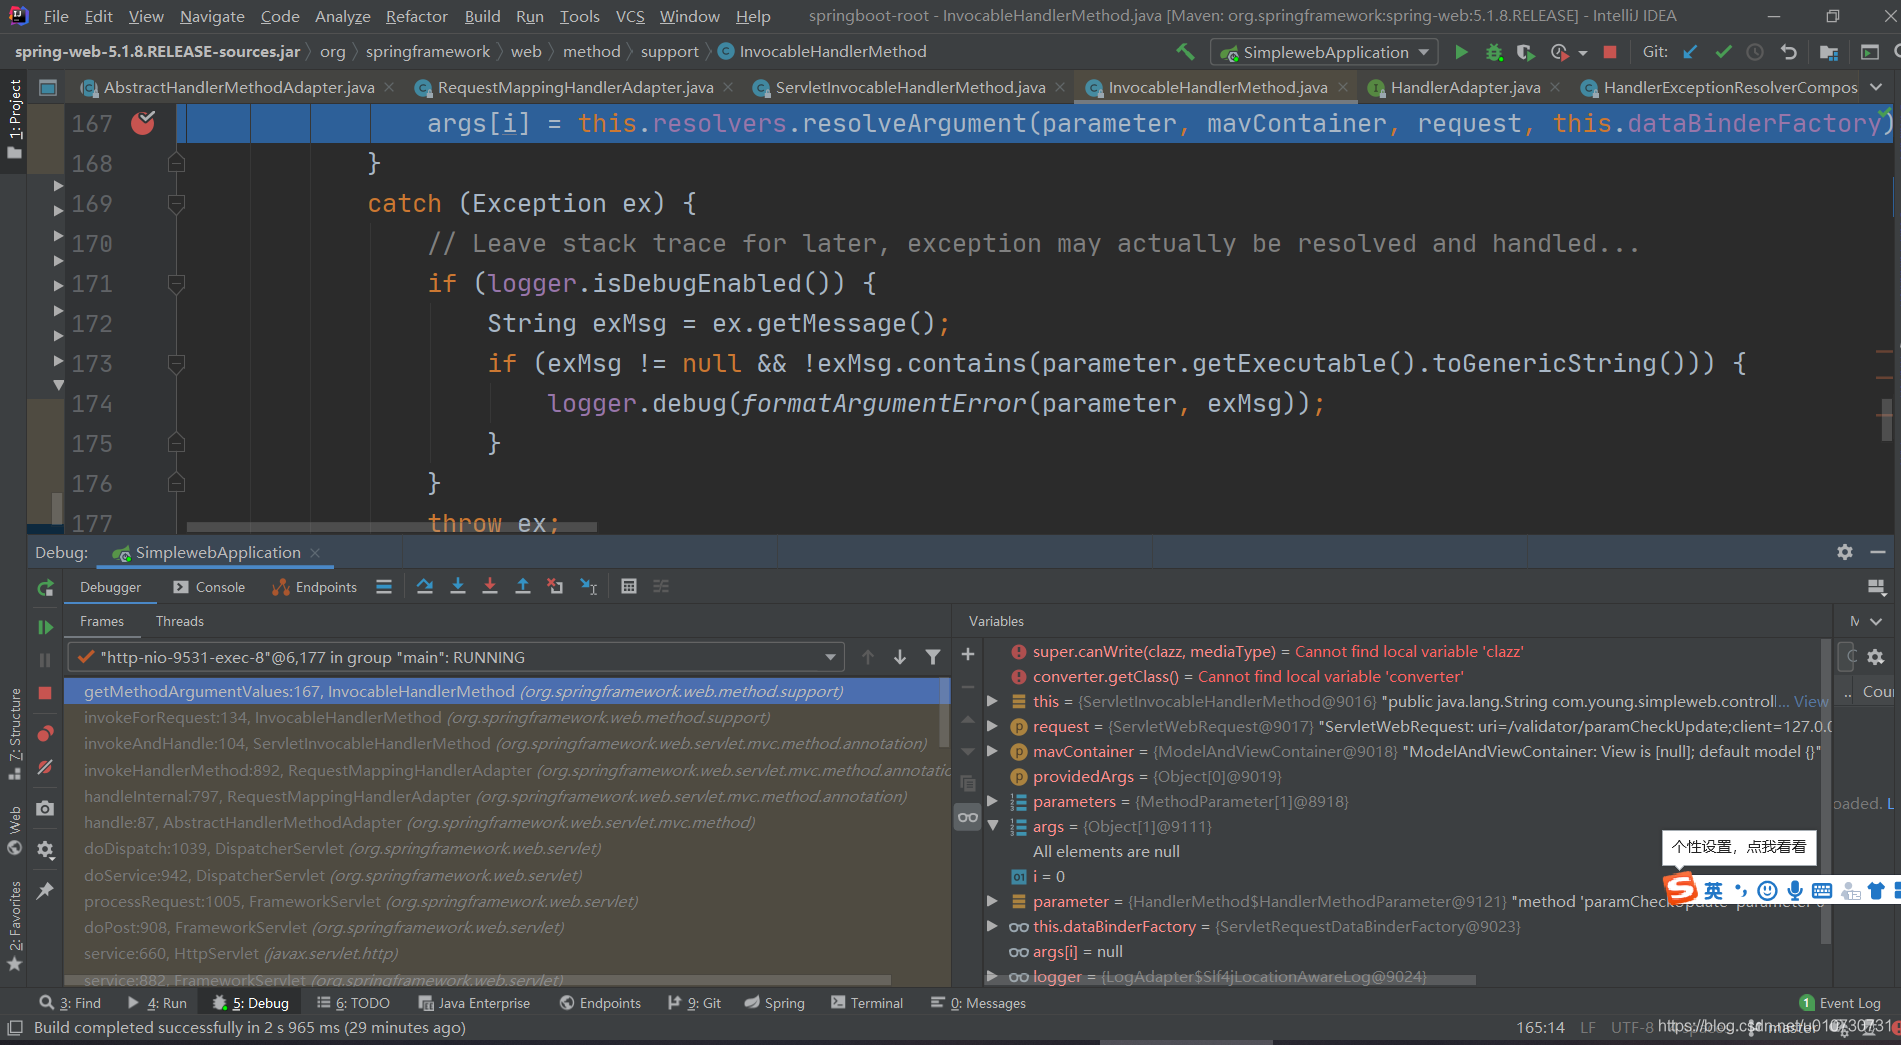Expand the 'this.dataBinderFactory' watch node
The height and width of the screenshot is (1045, 1901).
click(992, 926)
